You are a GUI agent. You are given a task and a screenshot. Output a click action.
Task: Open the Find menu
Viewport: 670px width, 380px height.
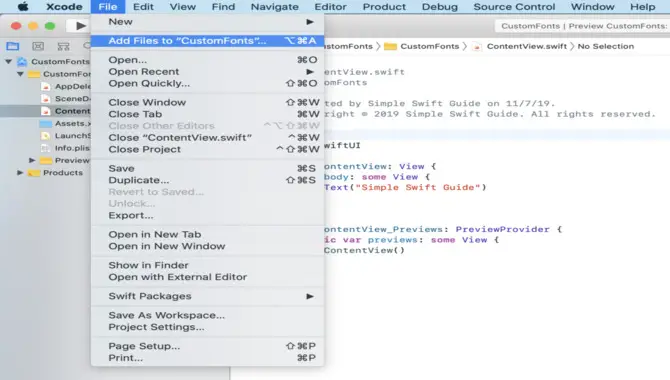point(223,7)
